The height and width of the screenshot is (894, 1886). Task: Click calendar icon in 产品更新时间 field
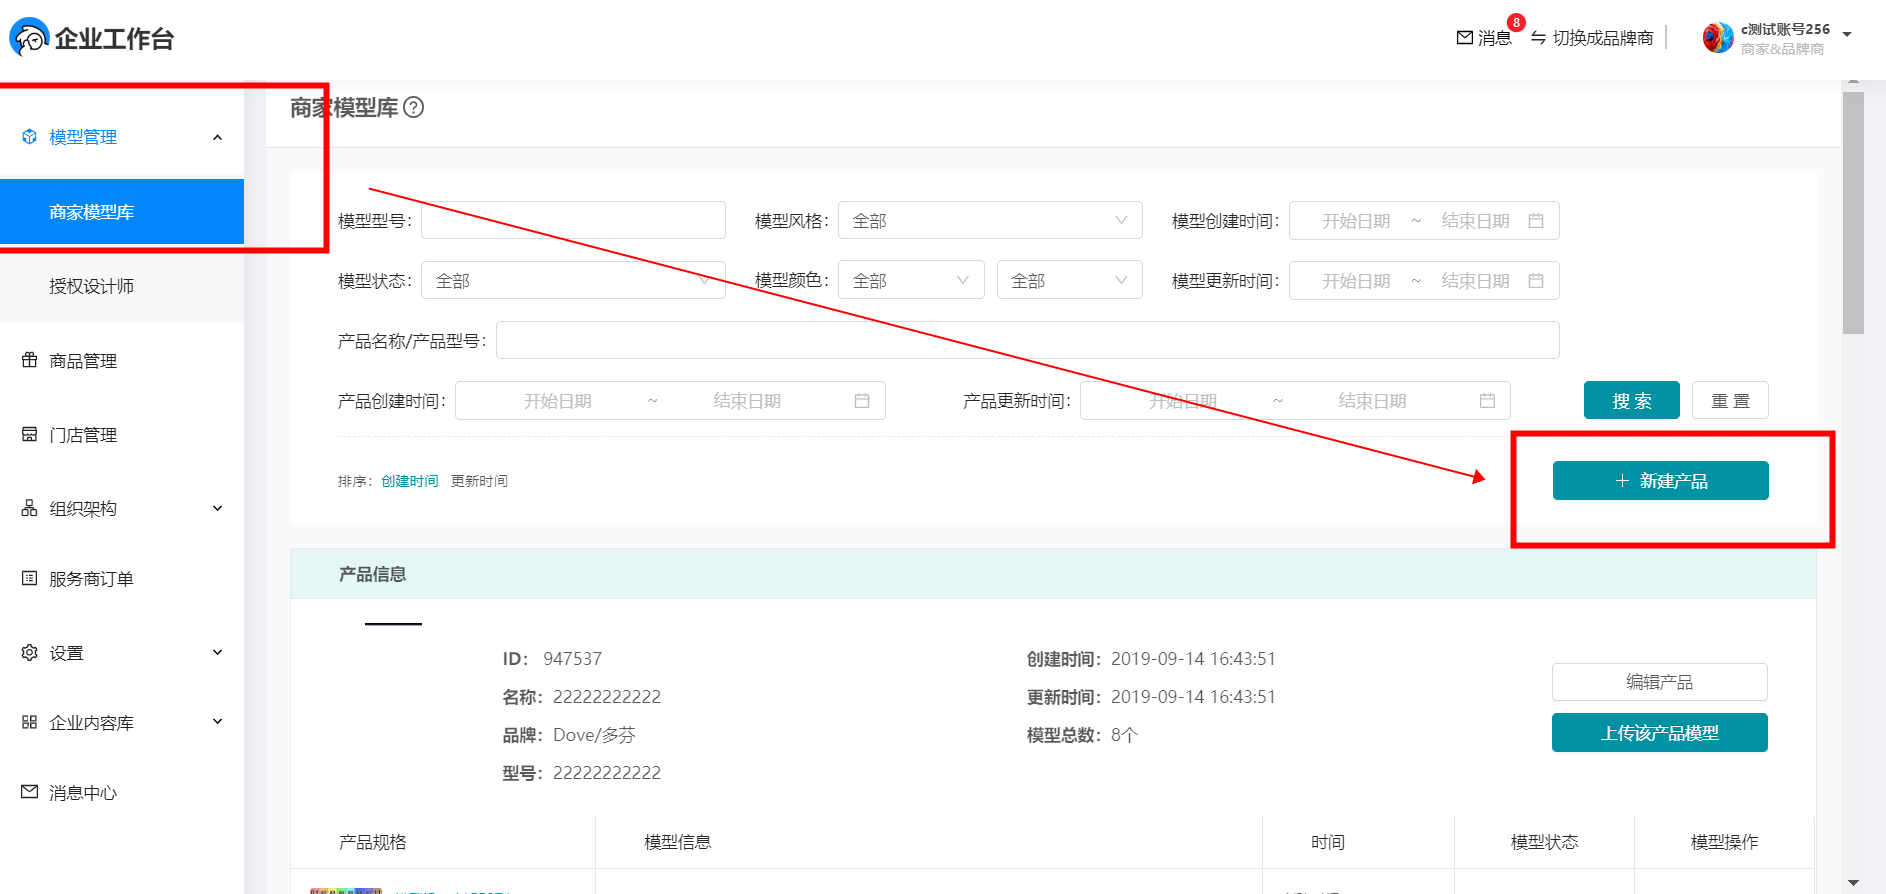[1487, 401]
